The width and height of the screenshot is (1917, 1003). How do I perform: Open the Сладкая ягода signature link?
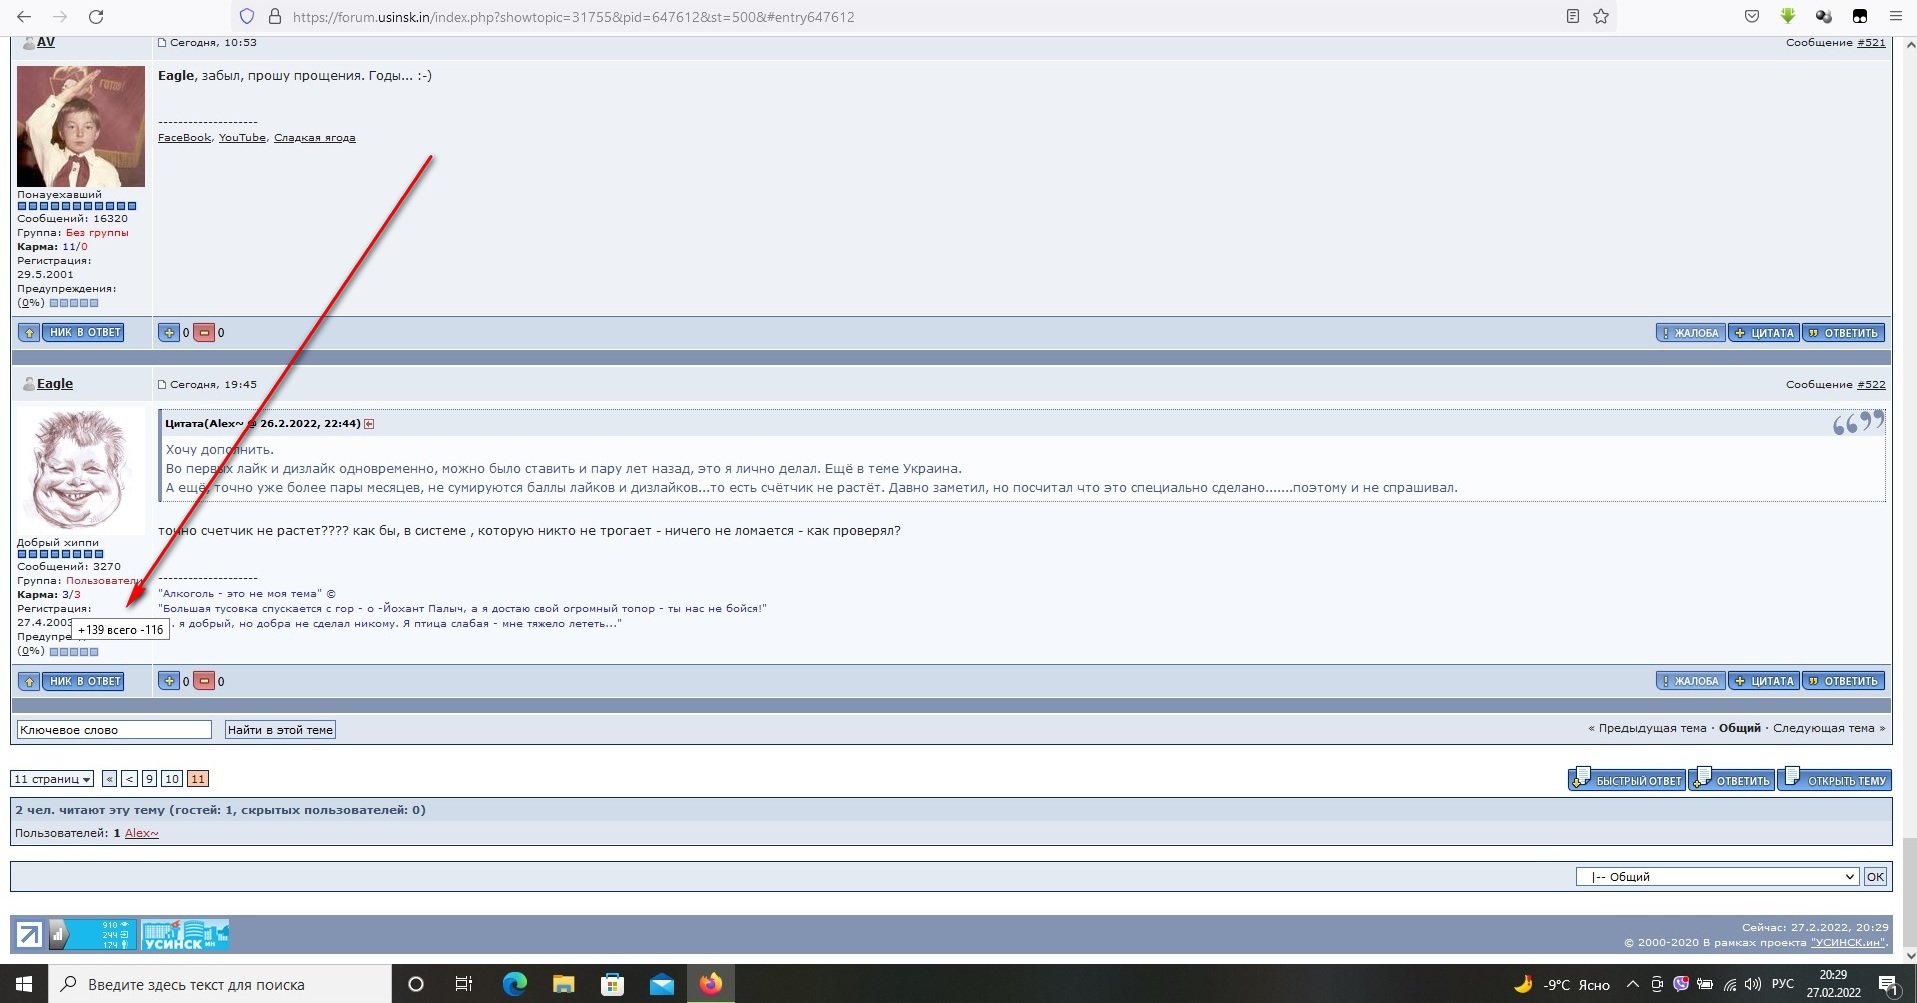pyautogui.click(x=314, y=138)
